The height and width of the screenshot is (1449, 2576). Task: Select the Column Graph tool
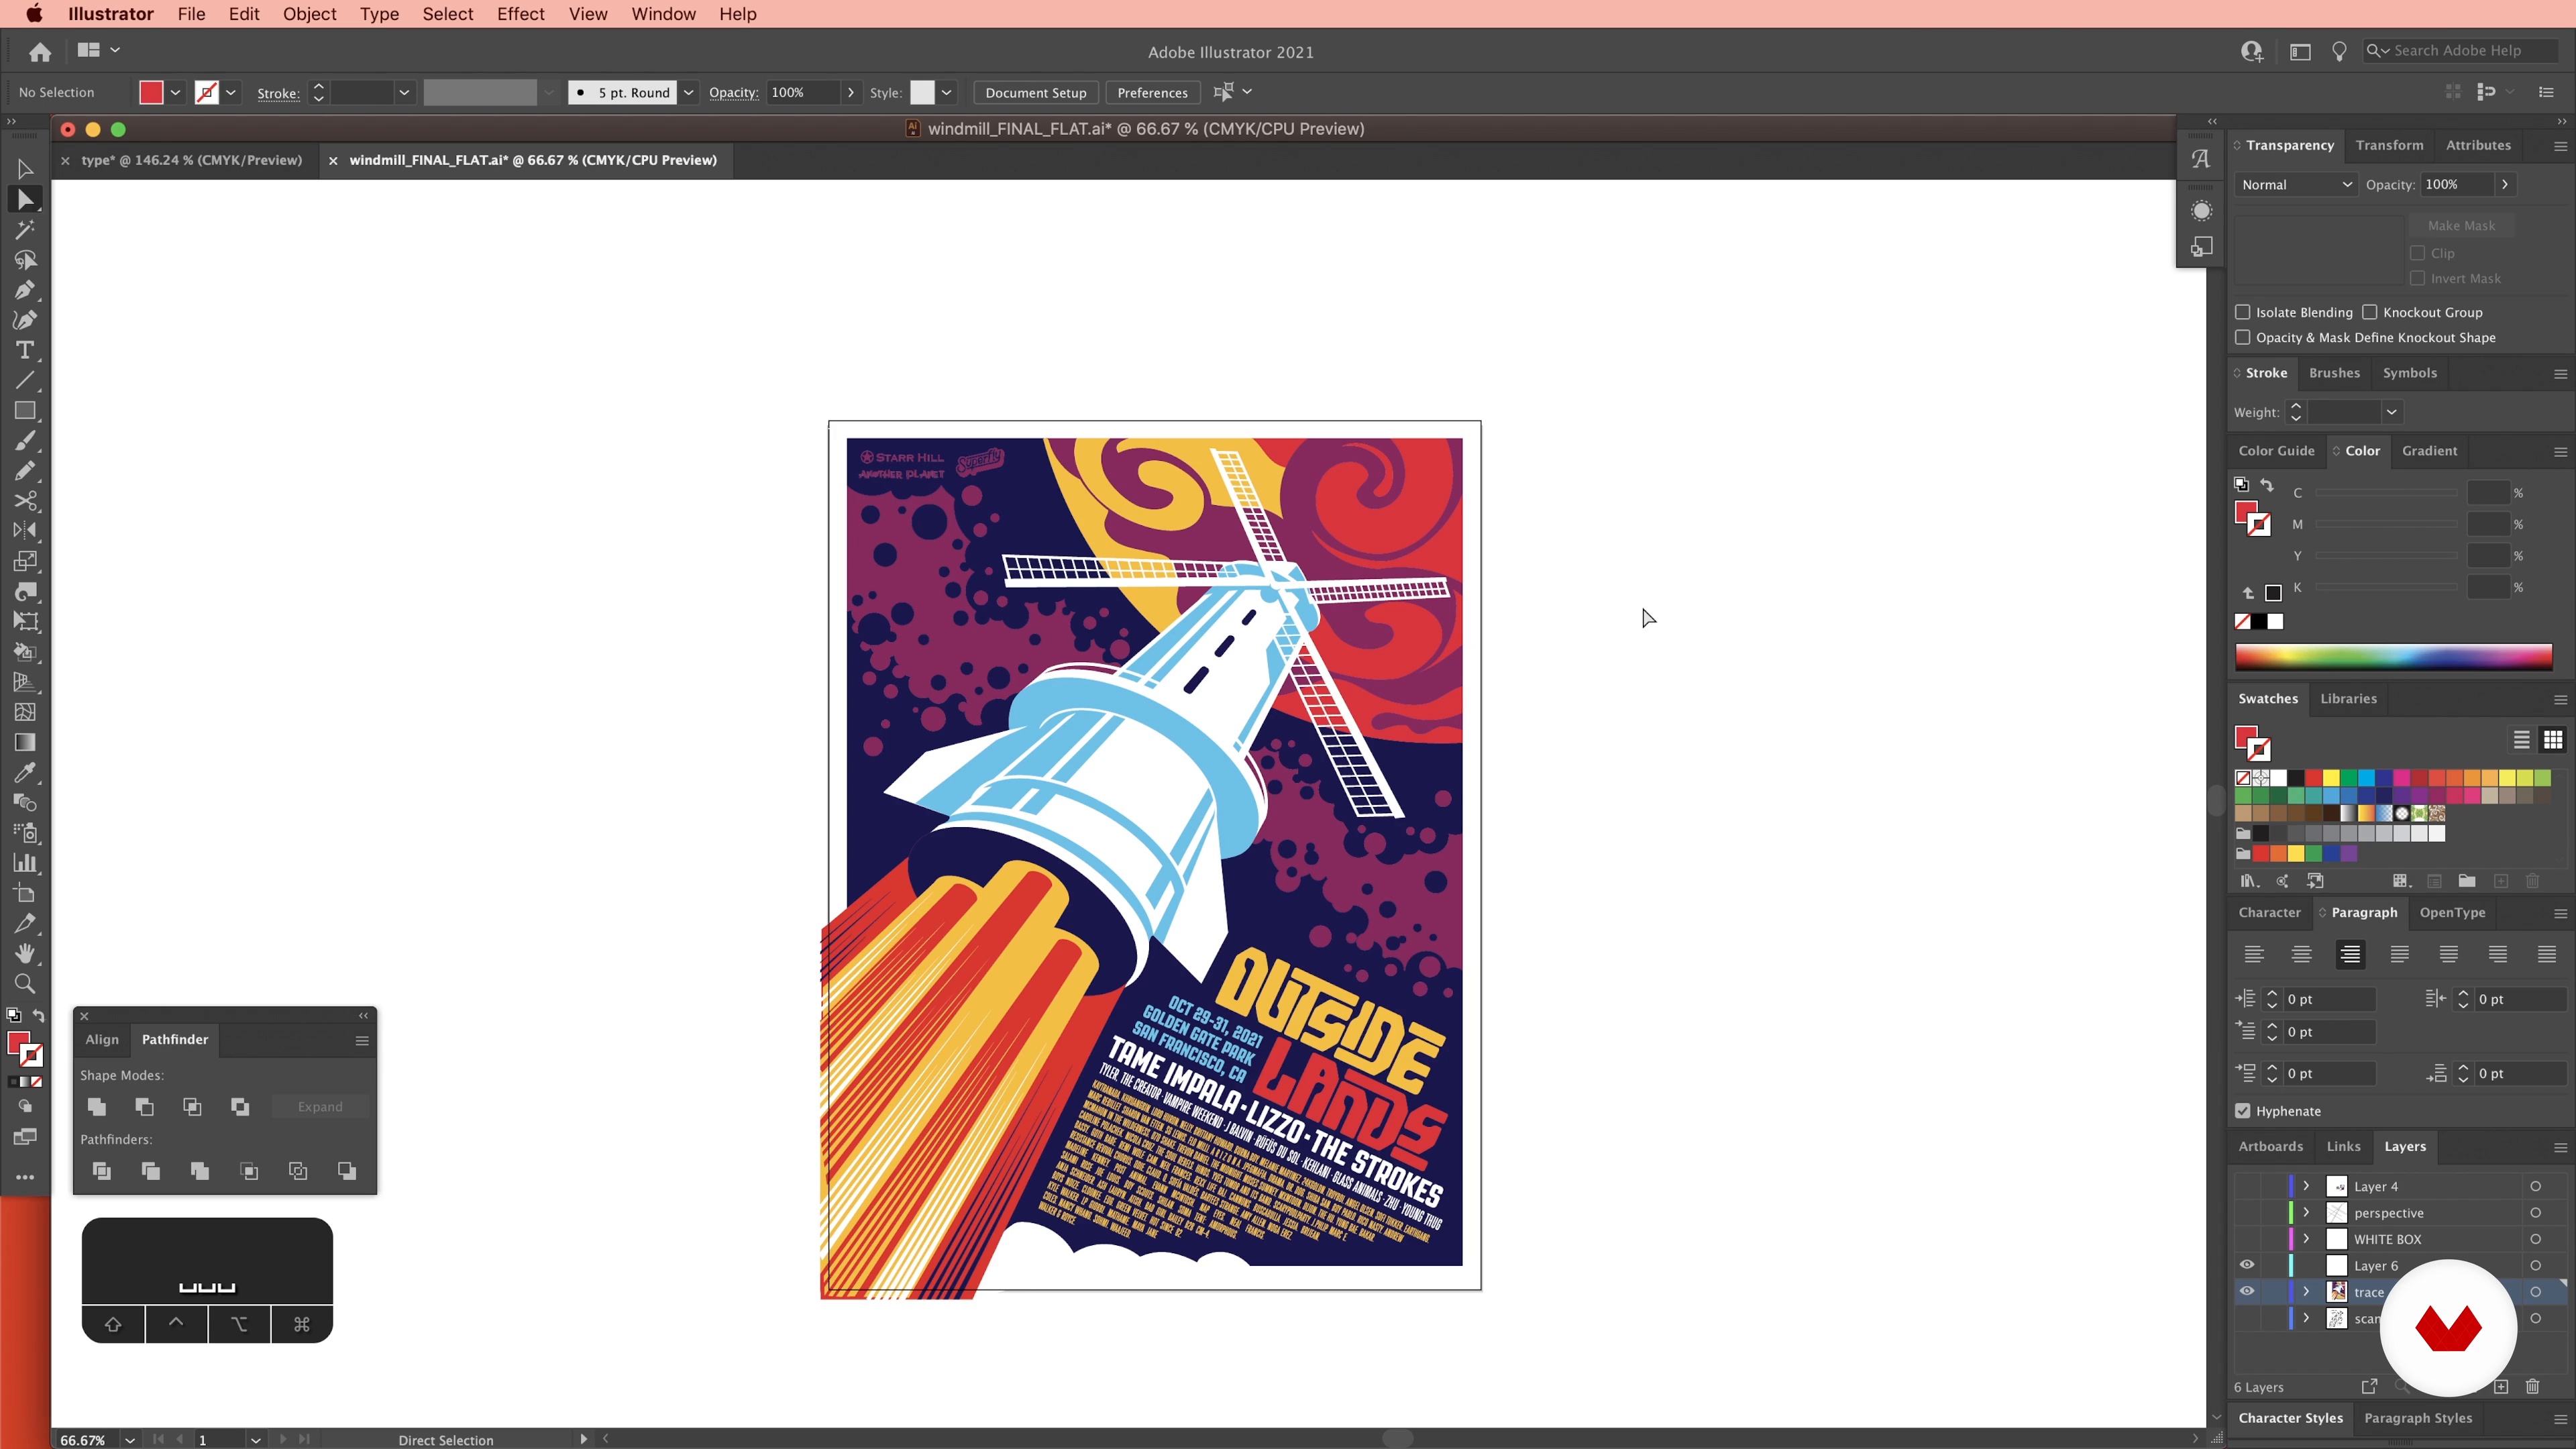coord(25,864)
